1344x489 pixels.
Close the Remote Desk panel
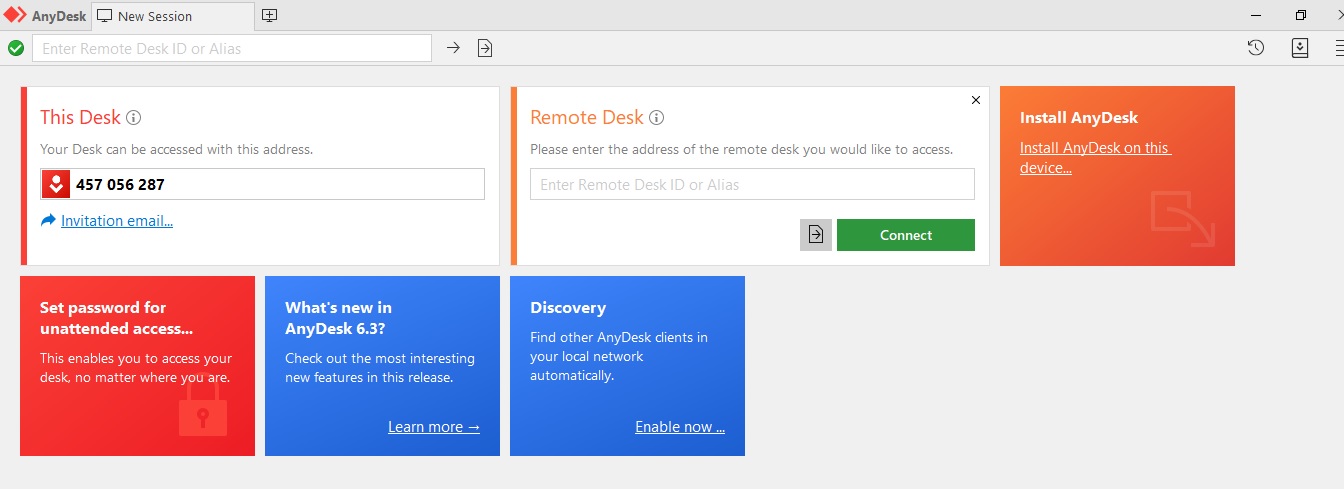click(976, 100)
